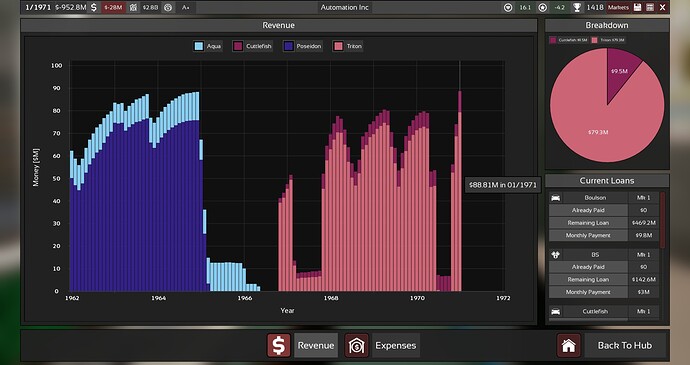Screen dimensions: 690x365
Task: Click the light blue Aqua color swatch
Action: [x=199, y=46]
